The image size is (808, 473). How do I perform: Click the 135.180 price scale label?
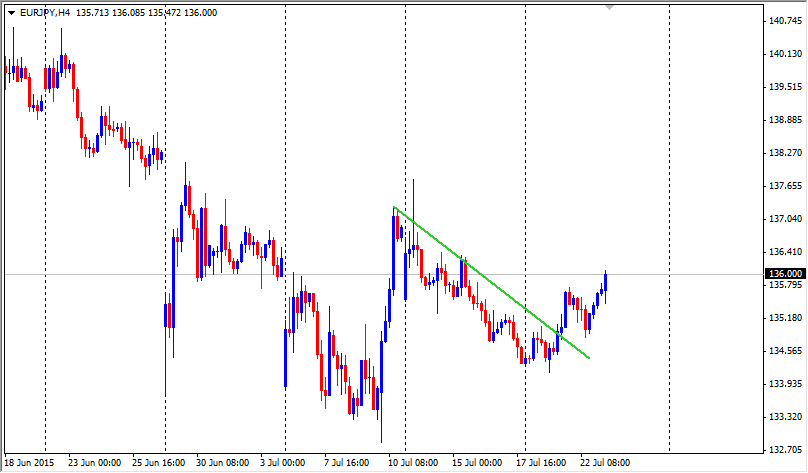785,318
